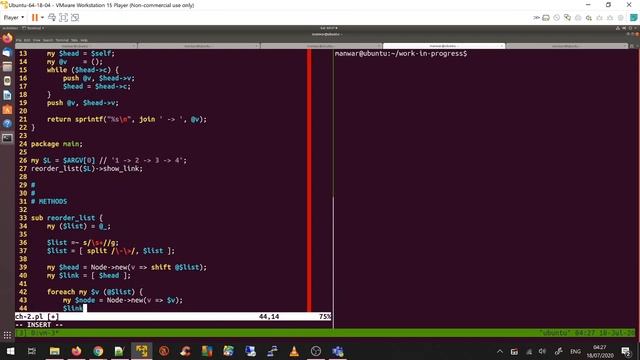The height and width of the screenshot is (360, 640).
Task: Click the '# METHODS' comment on line 31
Action: coord(49,202)
